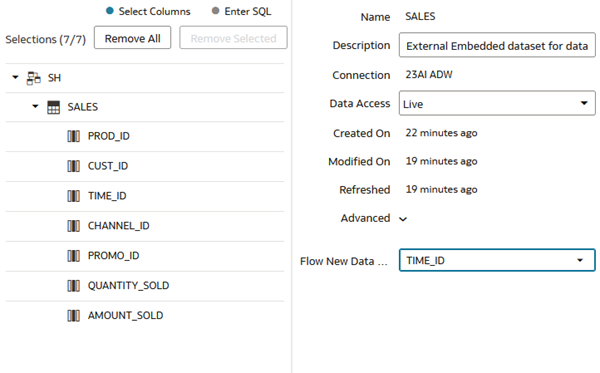This screenshot has height=373, width=600.
Task: Click the Selections (7/7) label
Action: pos(46,39)
